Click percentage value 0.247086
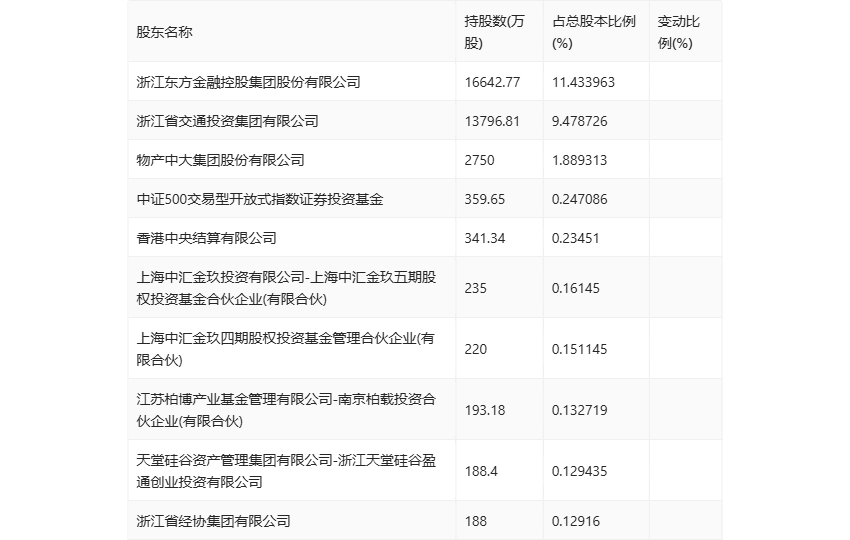 (579, 200)
